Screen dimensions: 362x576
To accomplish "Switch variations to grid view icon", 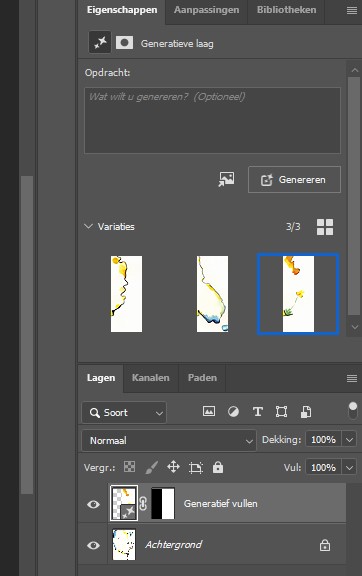I will (x=325, y=227).
